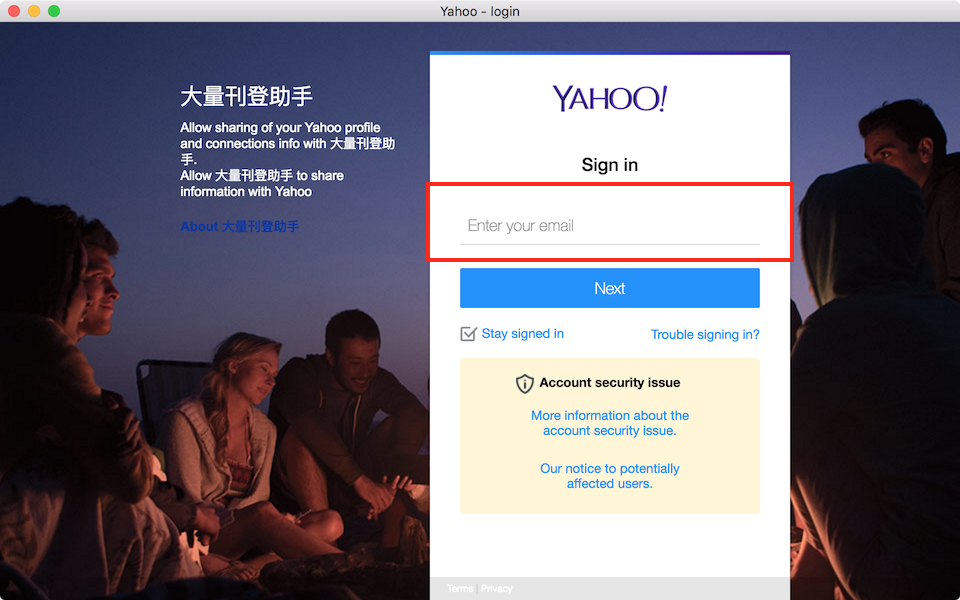
Task: Open More information about the account security issue
Action: pos(609,423)
